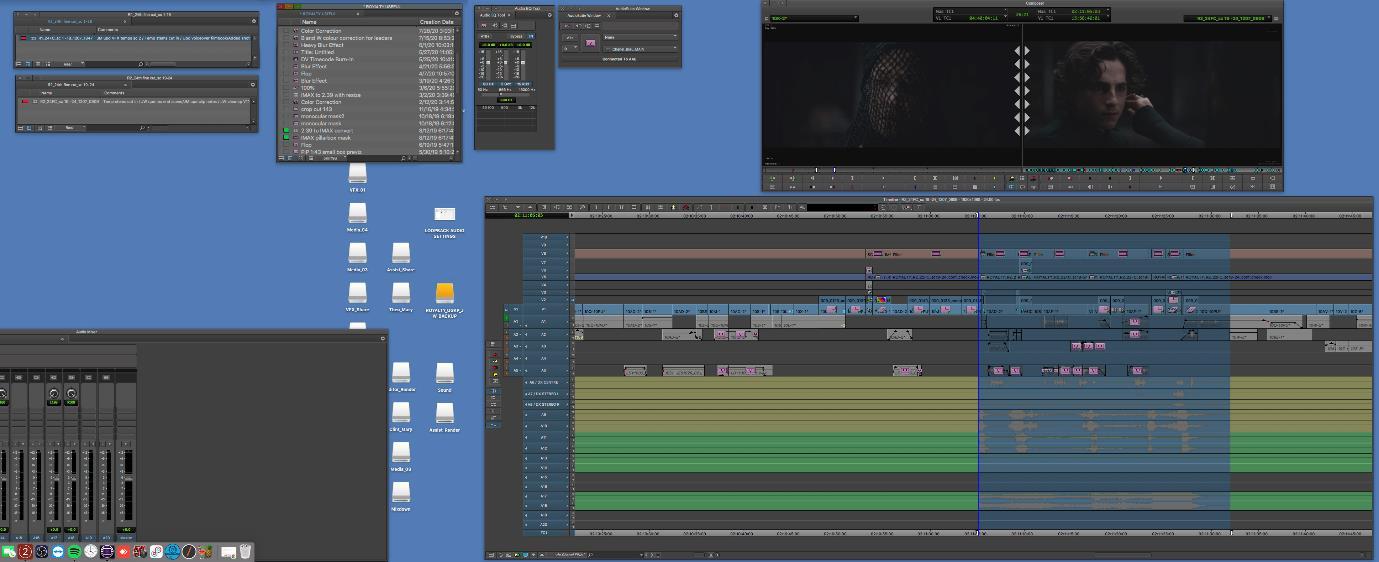Open Spotify from the Dock
This screenshot has height=562, width=1379.
74,552
